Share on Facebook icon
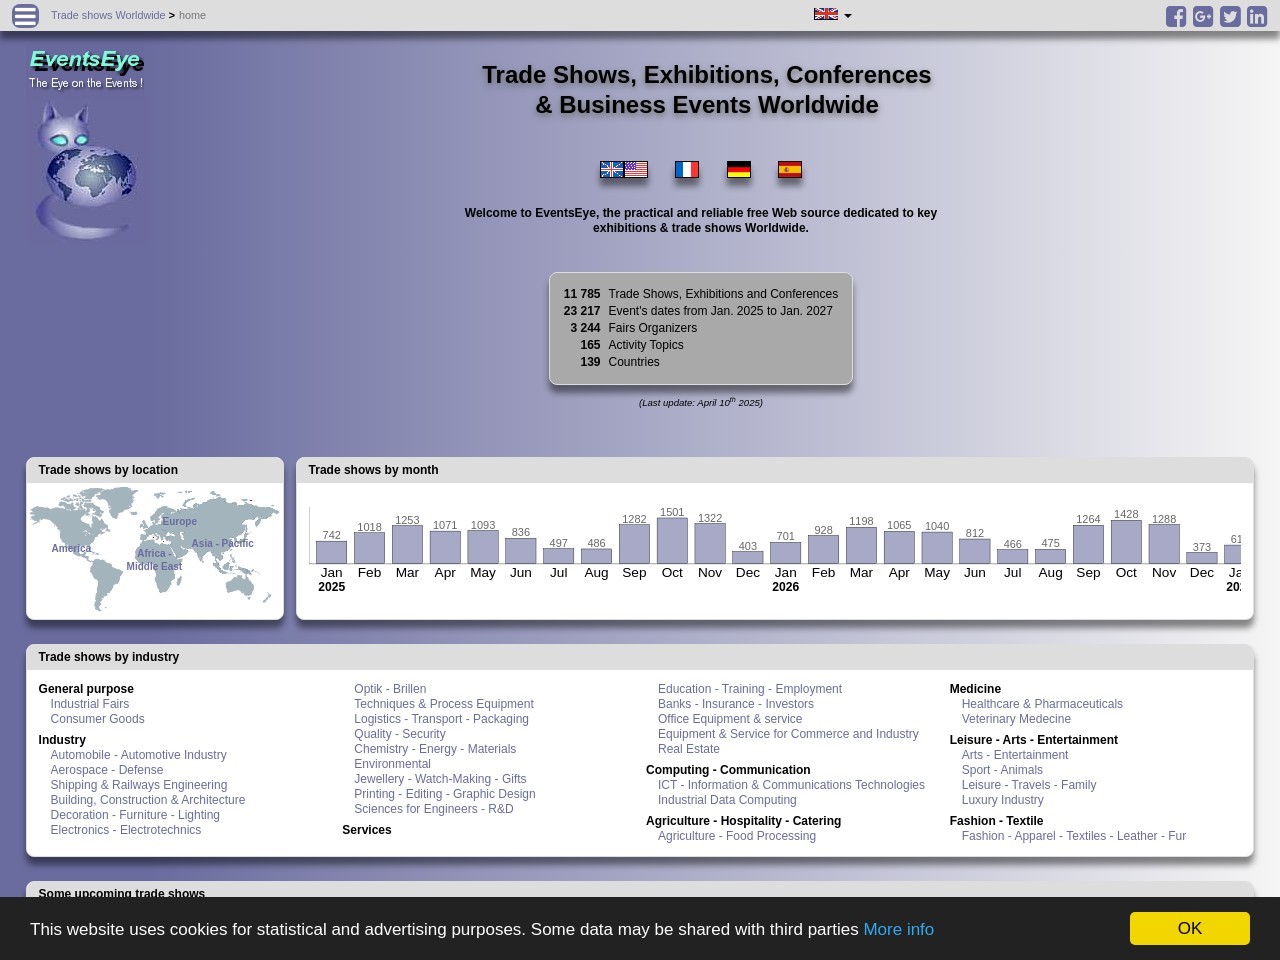 [1176, 16]
